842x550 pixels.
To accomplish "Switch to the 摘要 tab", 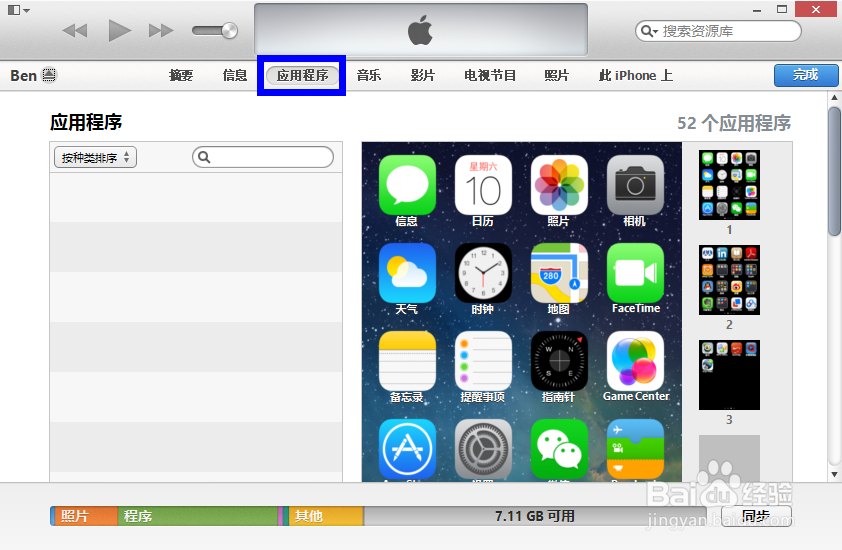I will click(181, 75).
